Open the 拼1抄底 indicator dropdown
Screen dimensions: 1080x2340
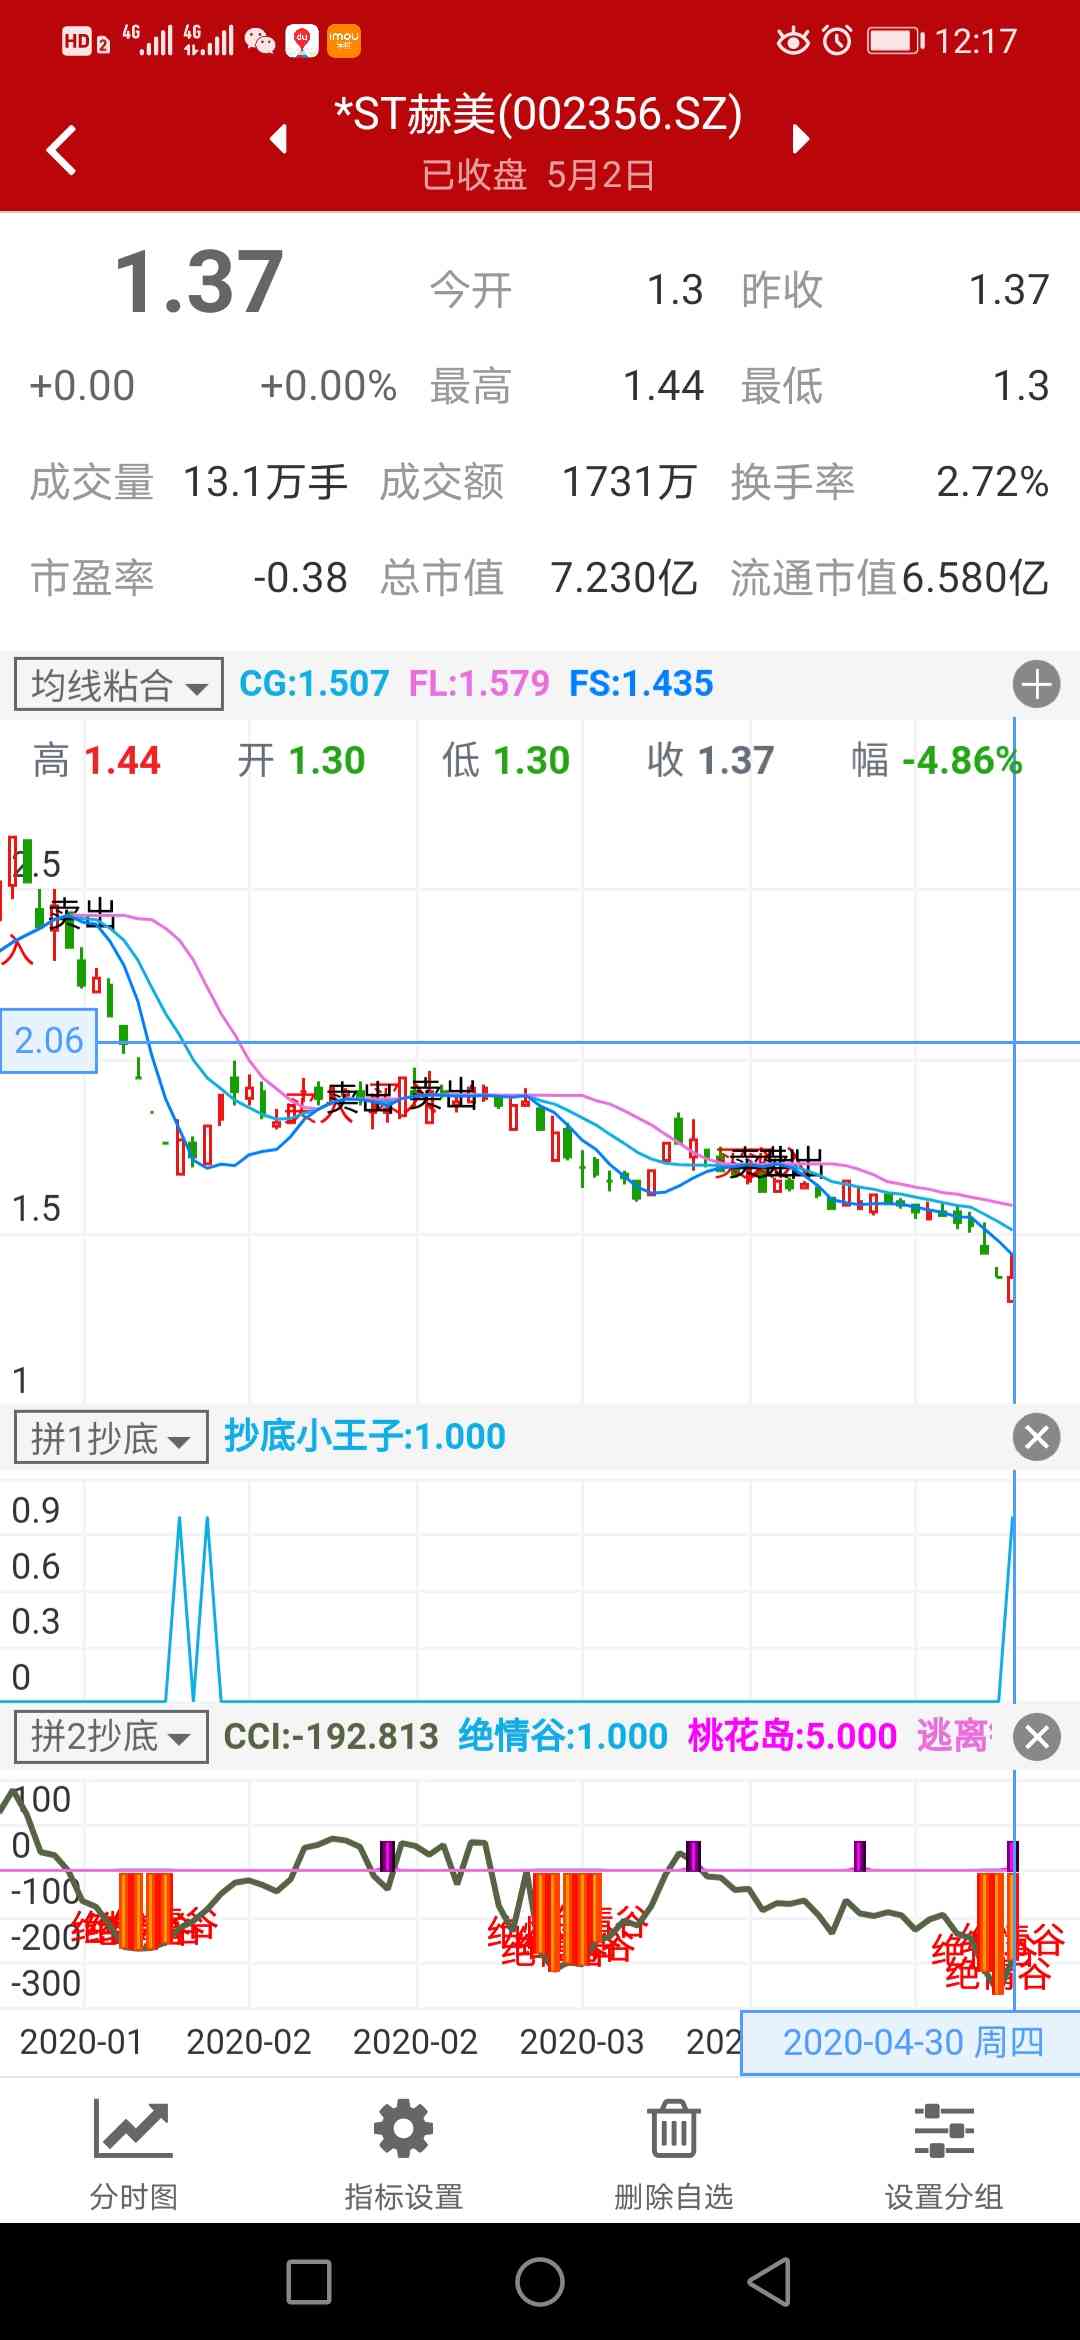click(111, 1437)
